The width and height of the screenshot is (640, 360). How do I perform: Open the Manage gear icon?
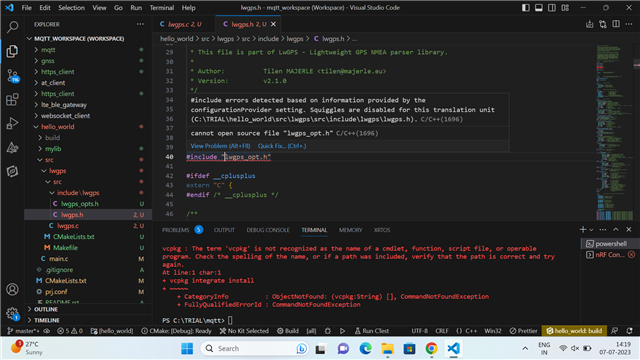pos(12,313)
